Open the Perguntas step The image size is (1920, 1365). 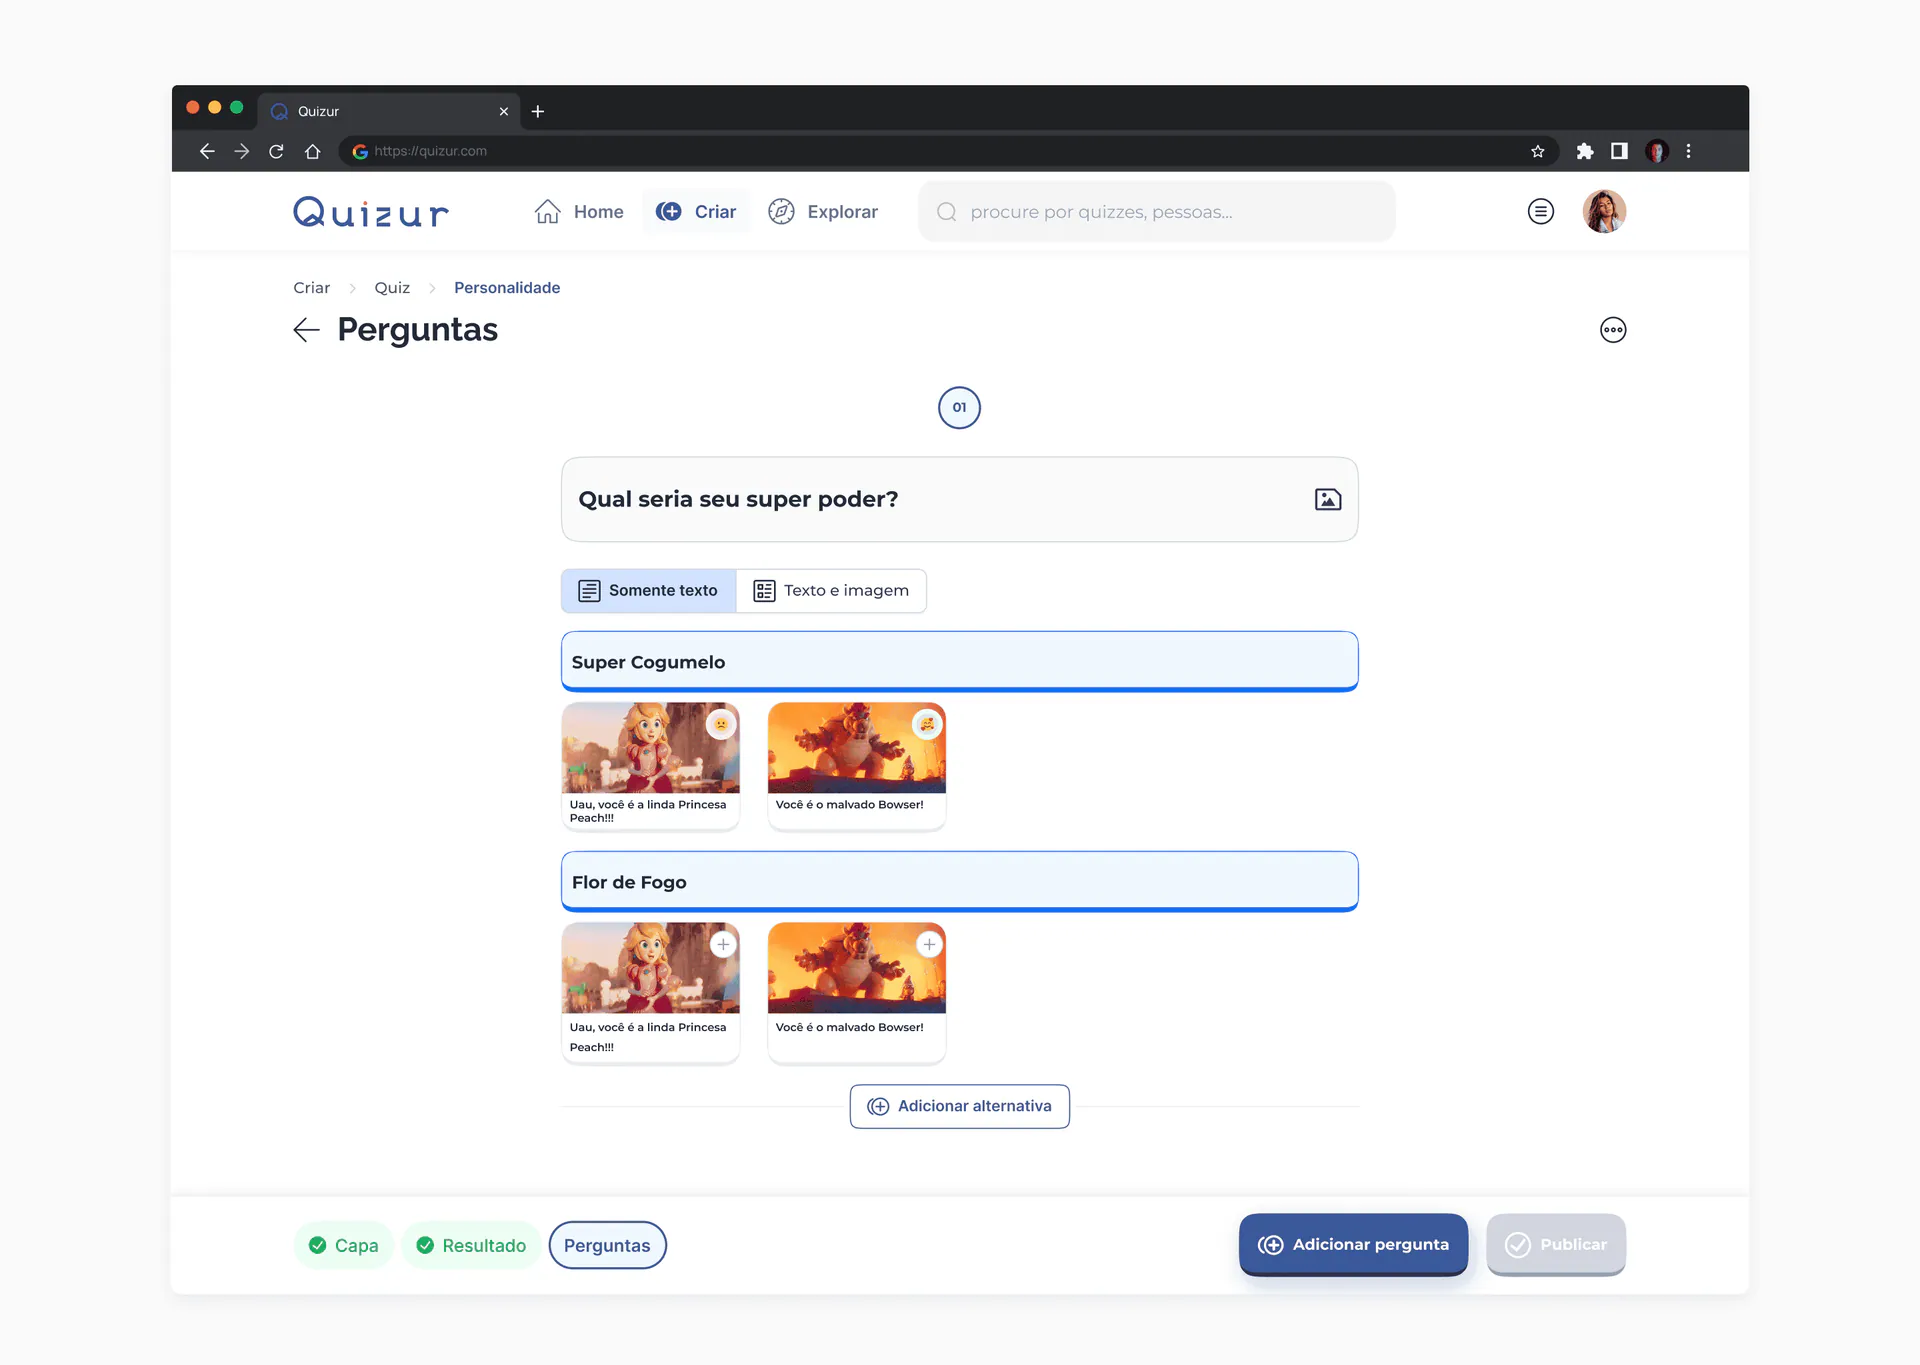tap(607, 1245)
